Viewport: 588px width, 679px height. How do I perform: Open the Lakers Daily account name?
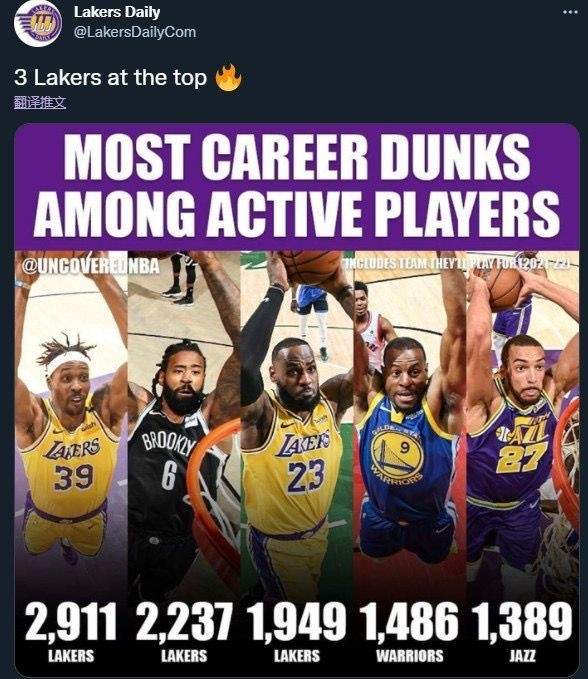click(117, 12)
